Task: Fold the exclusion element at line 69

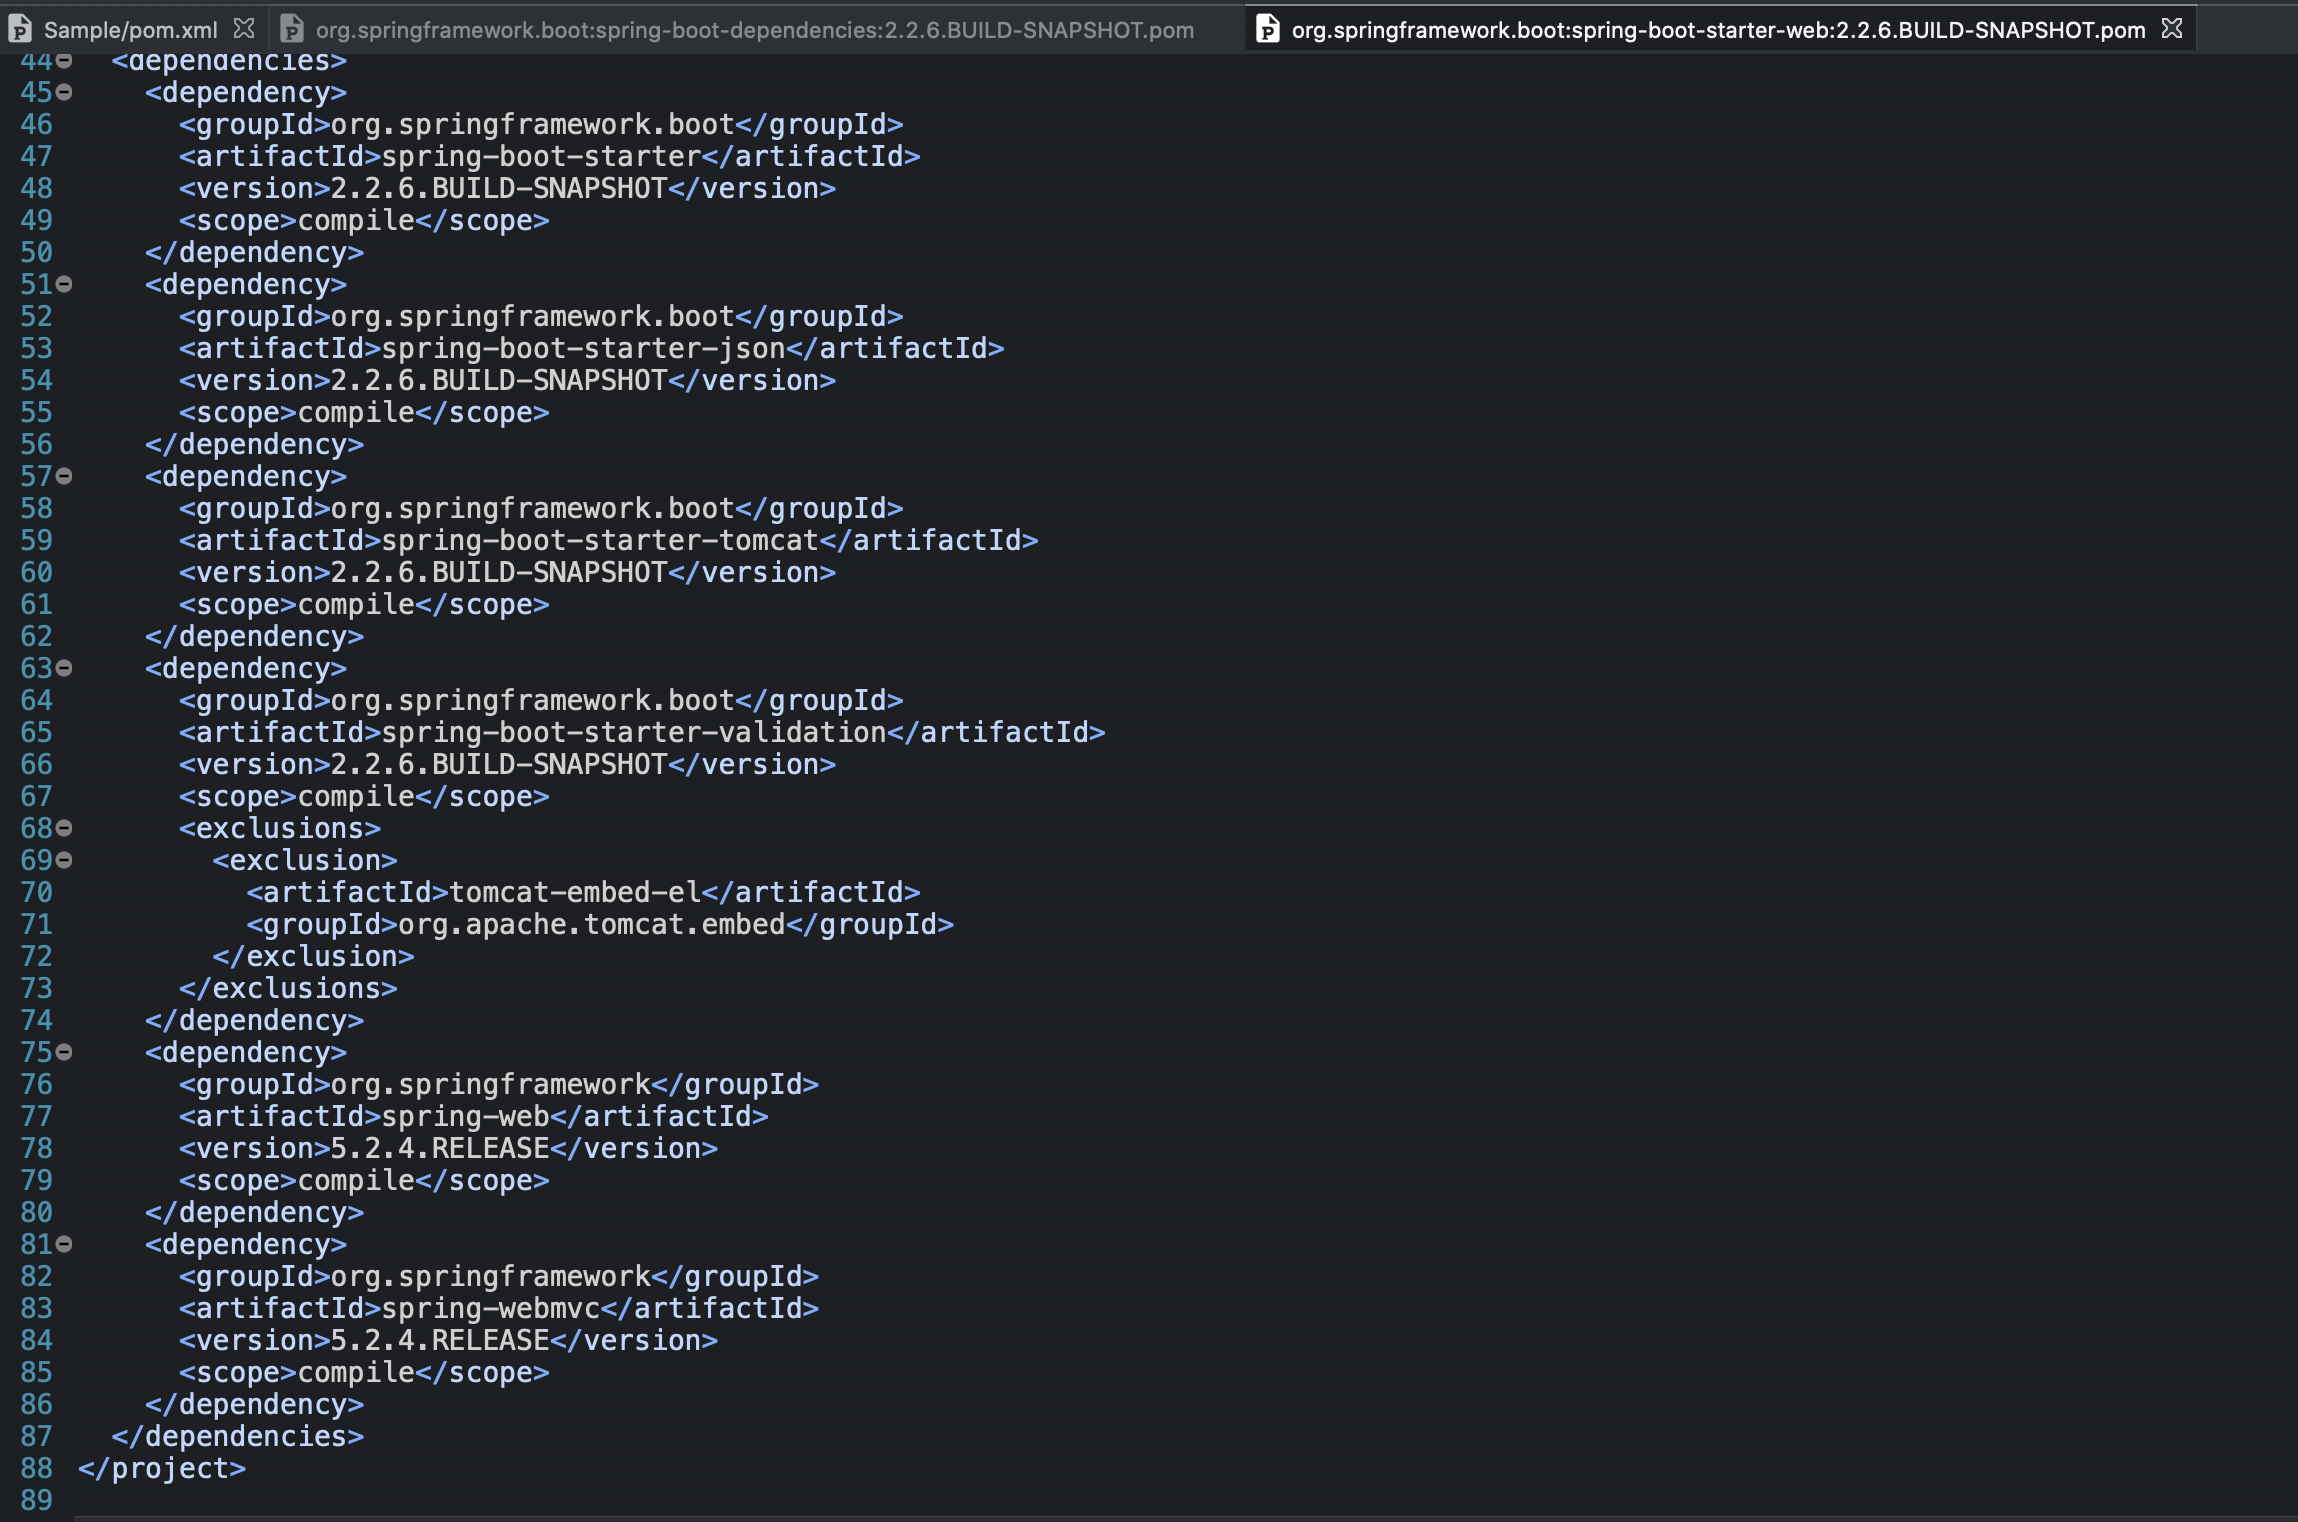Action: 64,860
